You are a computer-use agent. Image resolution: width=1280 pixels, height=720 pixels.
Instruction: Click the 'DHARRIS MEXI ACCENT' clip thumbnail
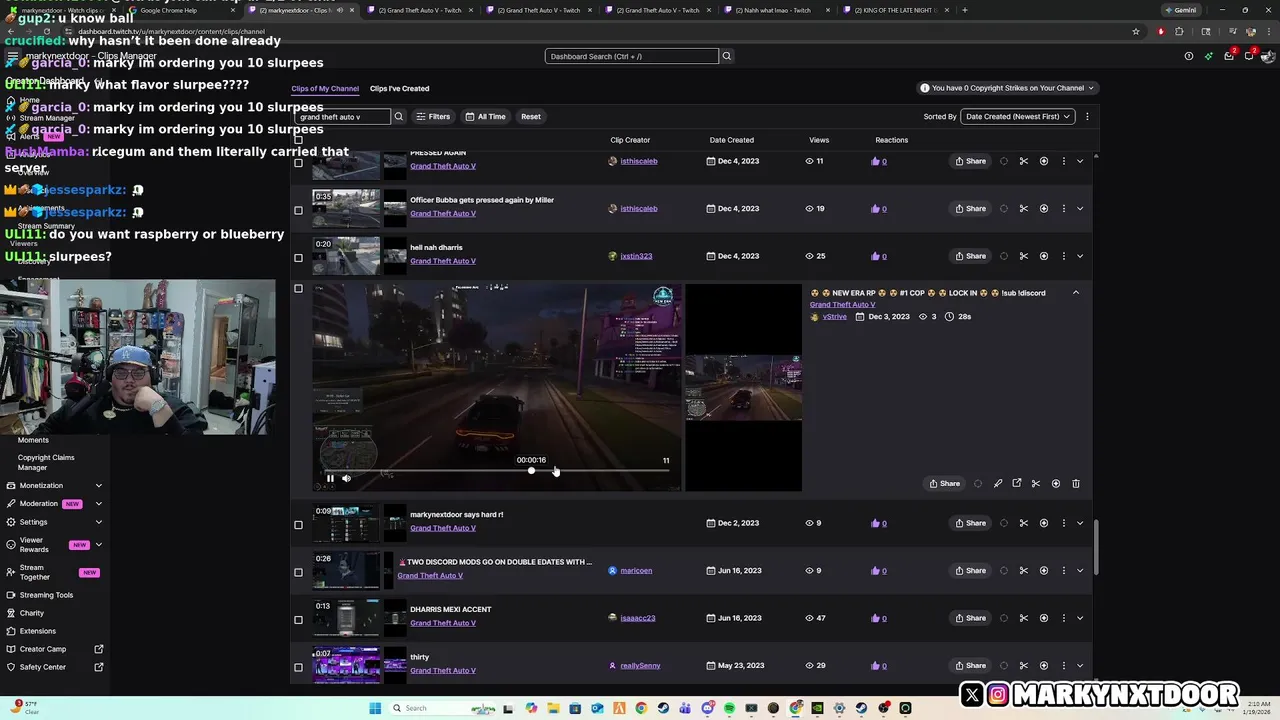click(x=346, y=618)
